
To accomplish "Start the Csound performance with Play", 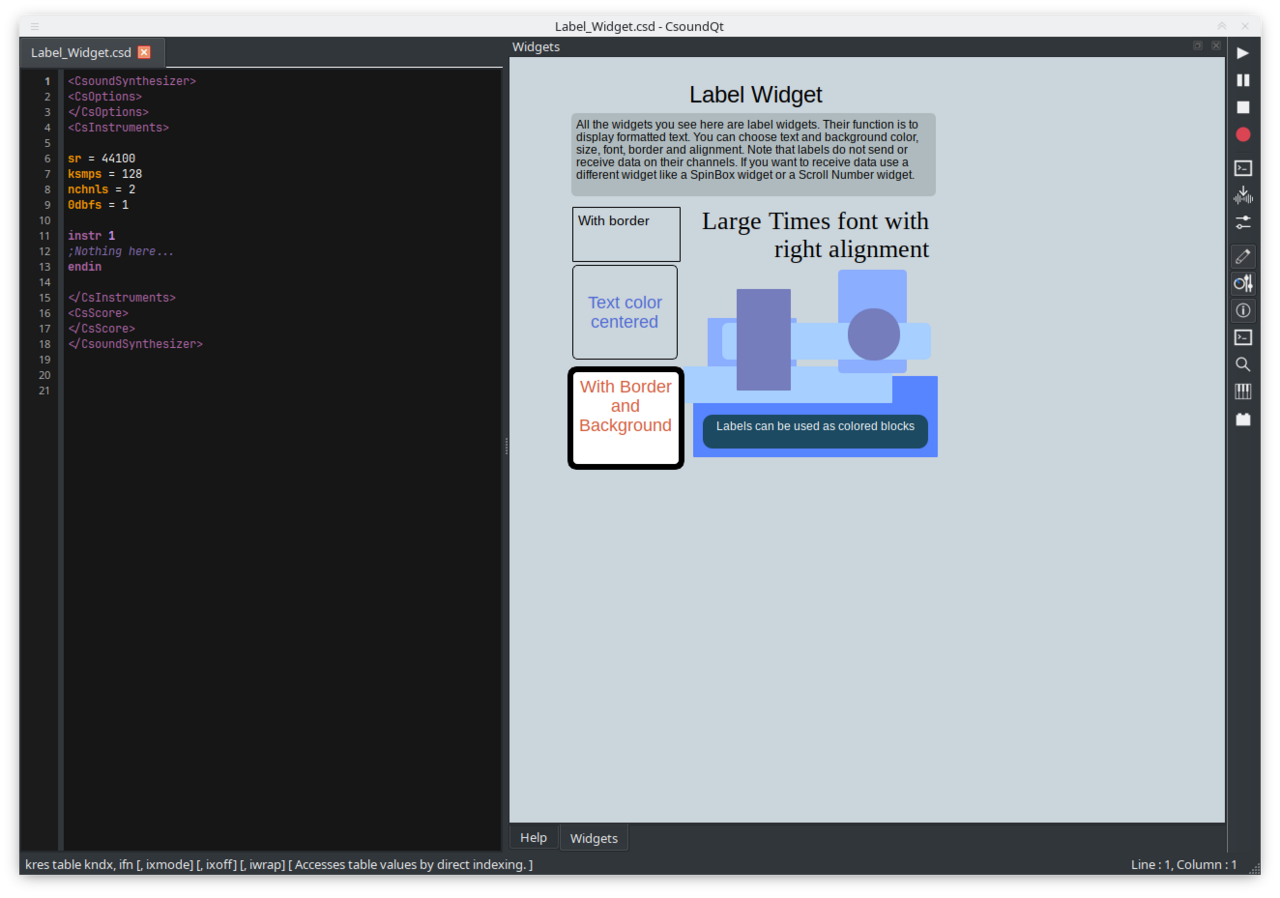I will click(1243, 53).
